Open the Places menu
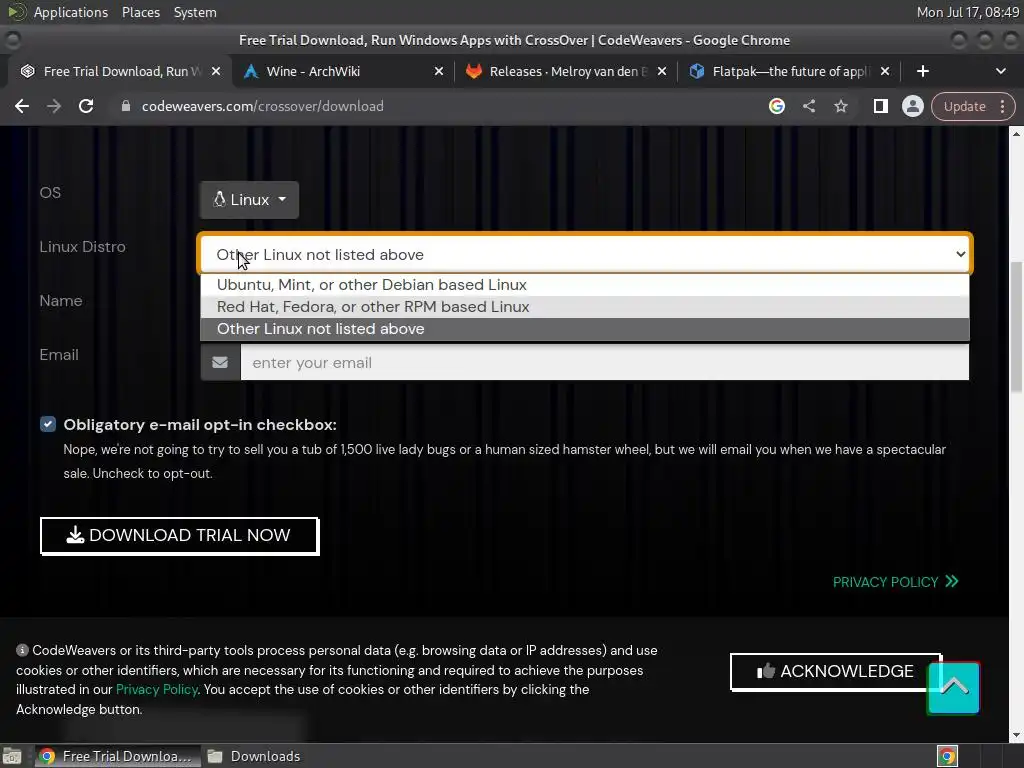Viewport: 1024px width, 768px height. click(140, 12)
